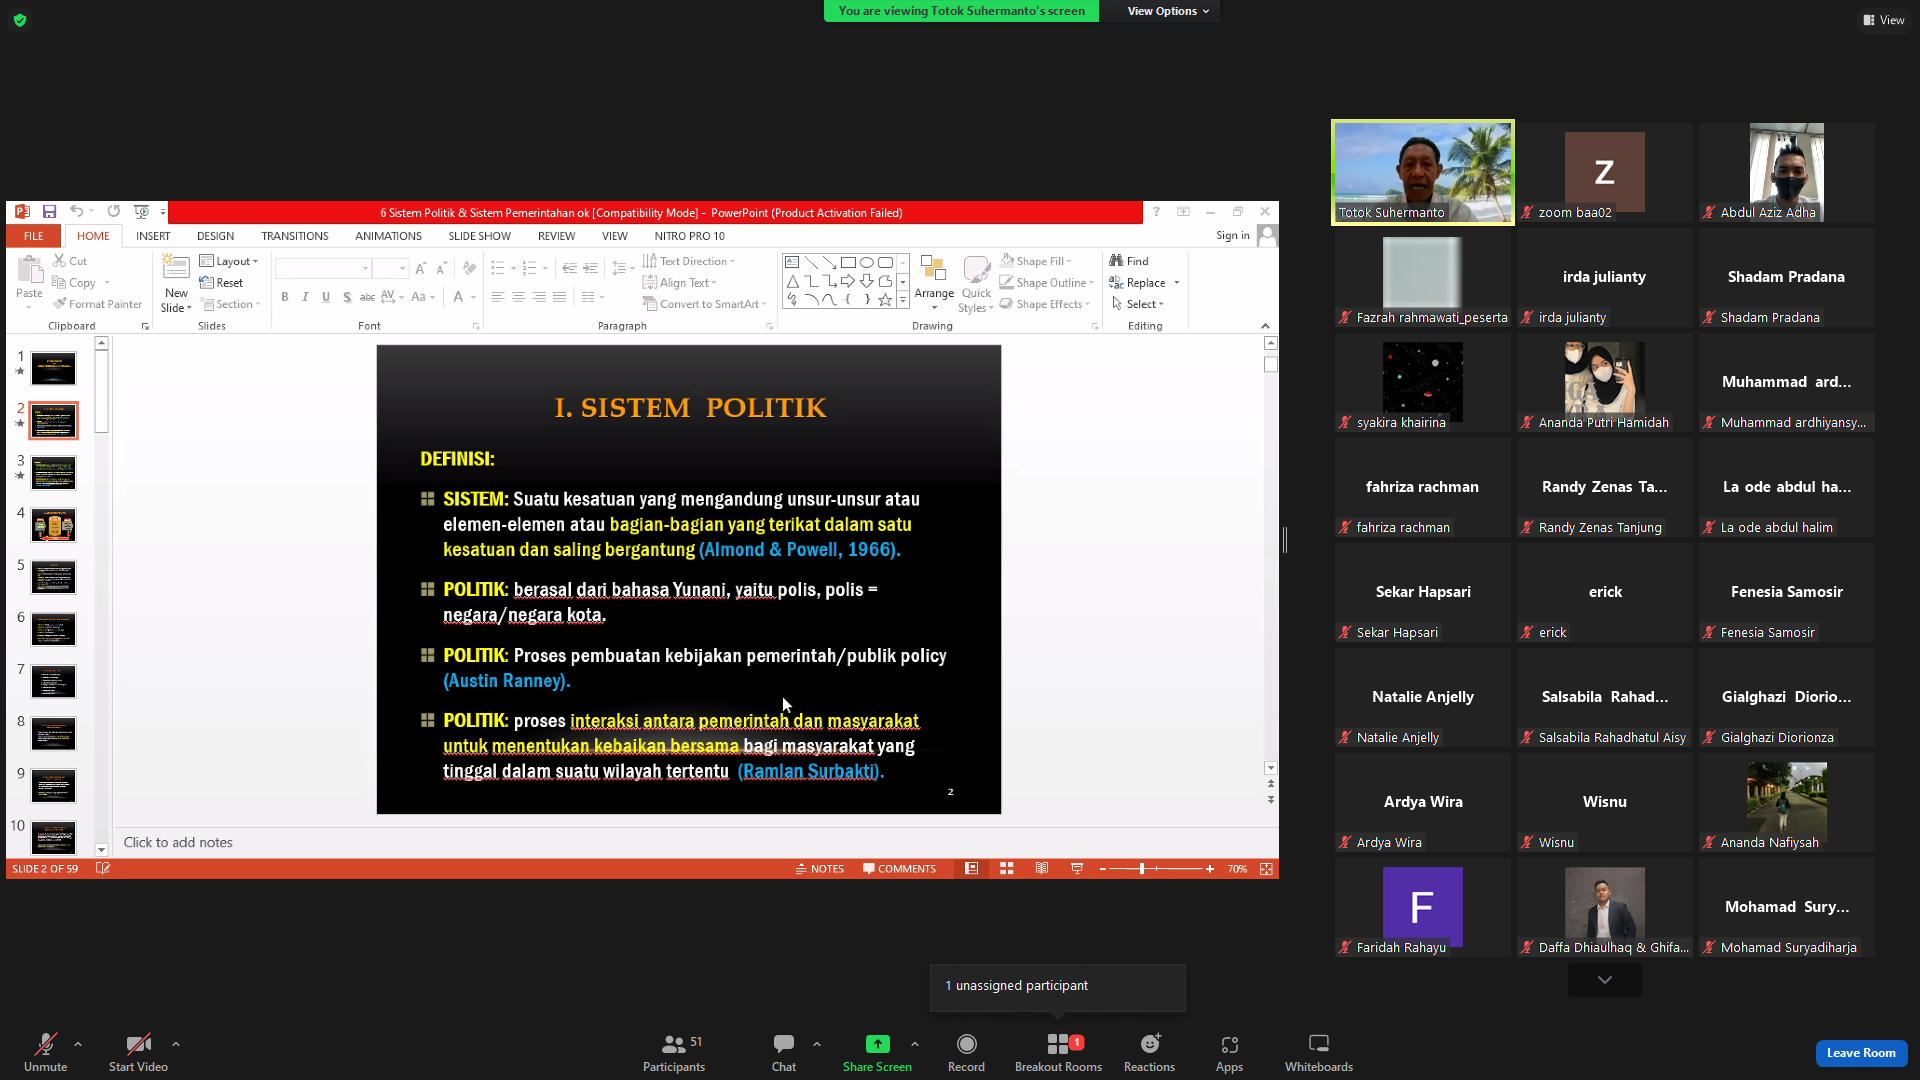Toggle Italic formatting
Image resolution: width=1920 pixels, height=1080 pixels.
pyautogui.click(x=305, y=297)
